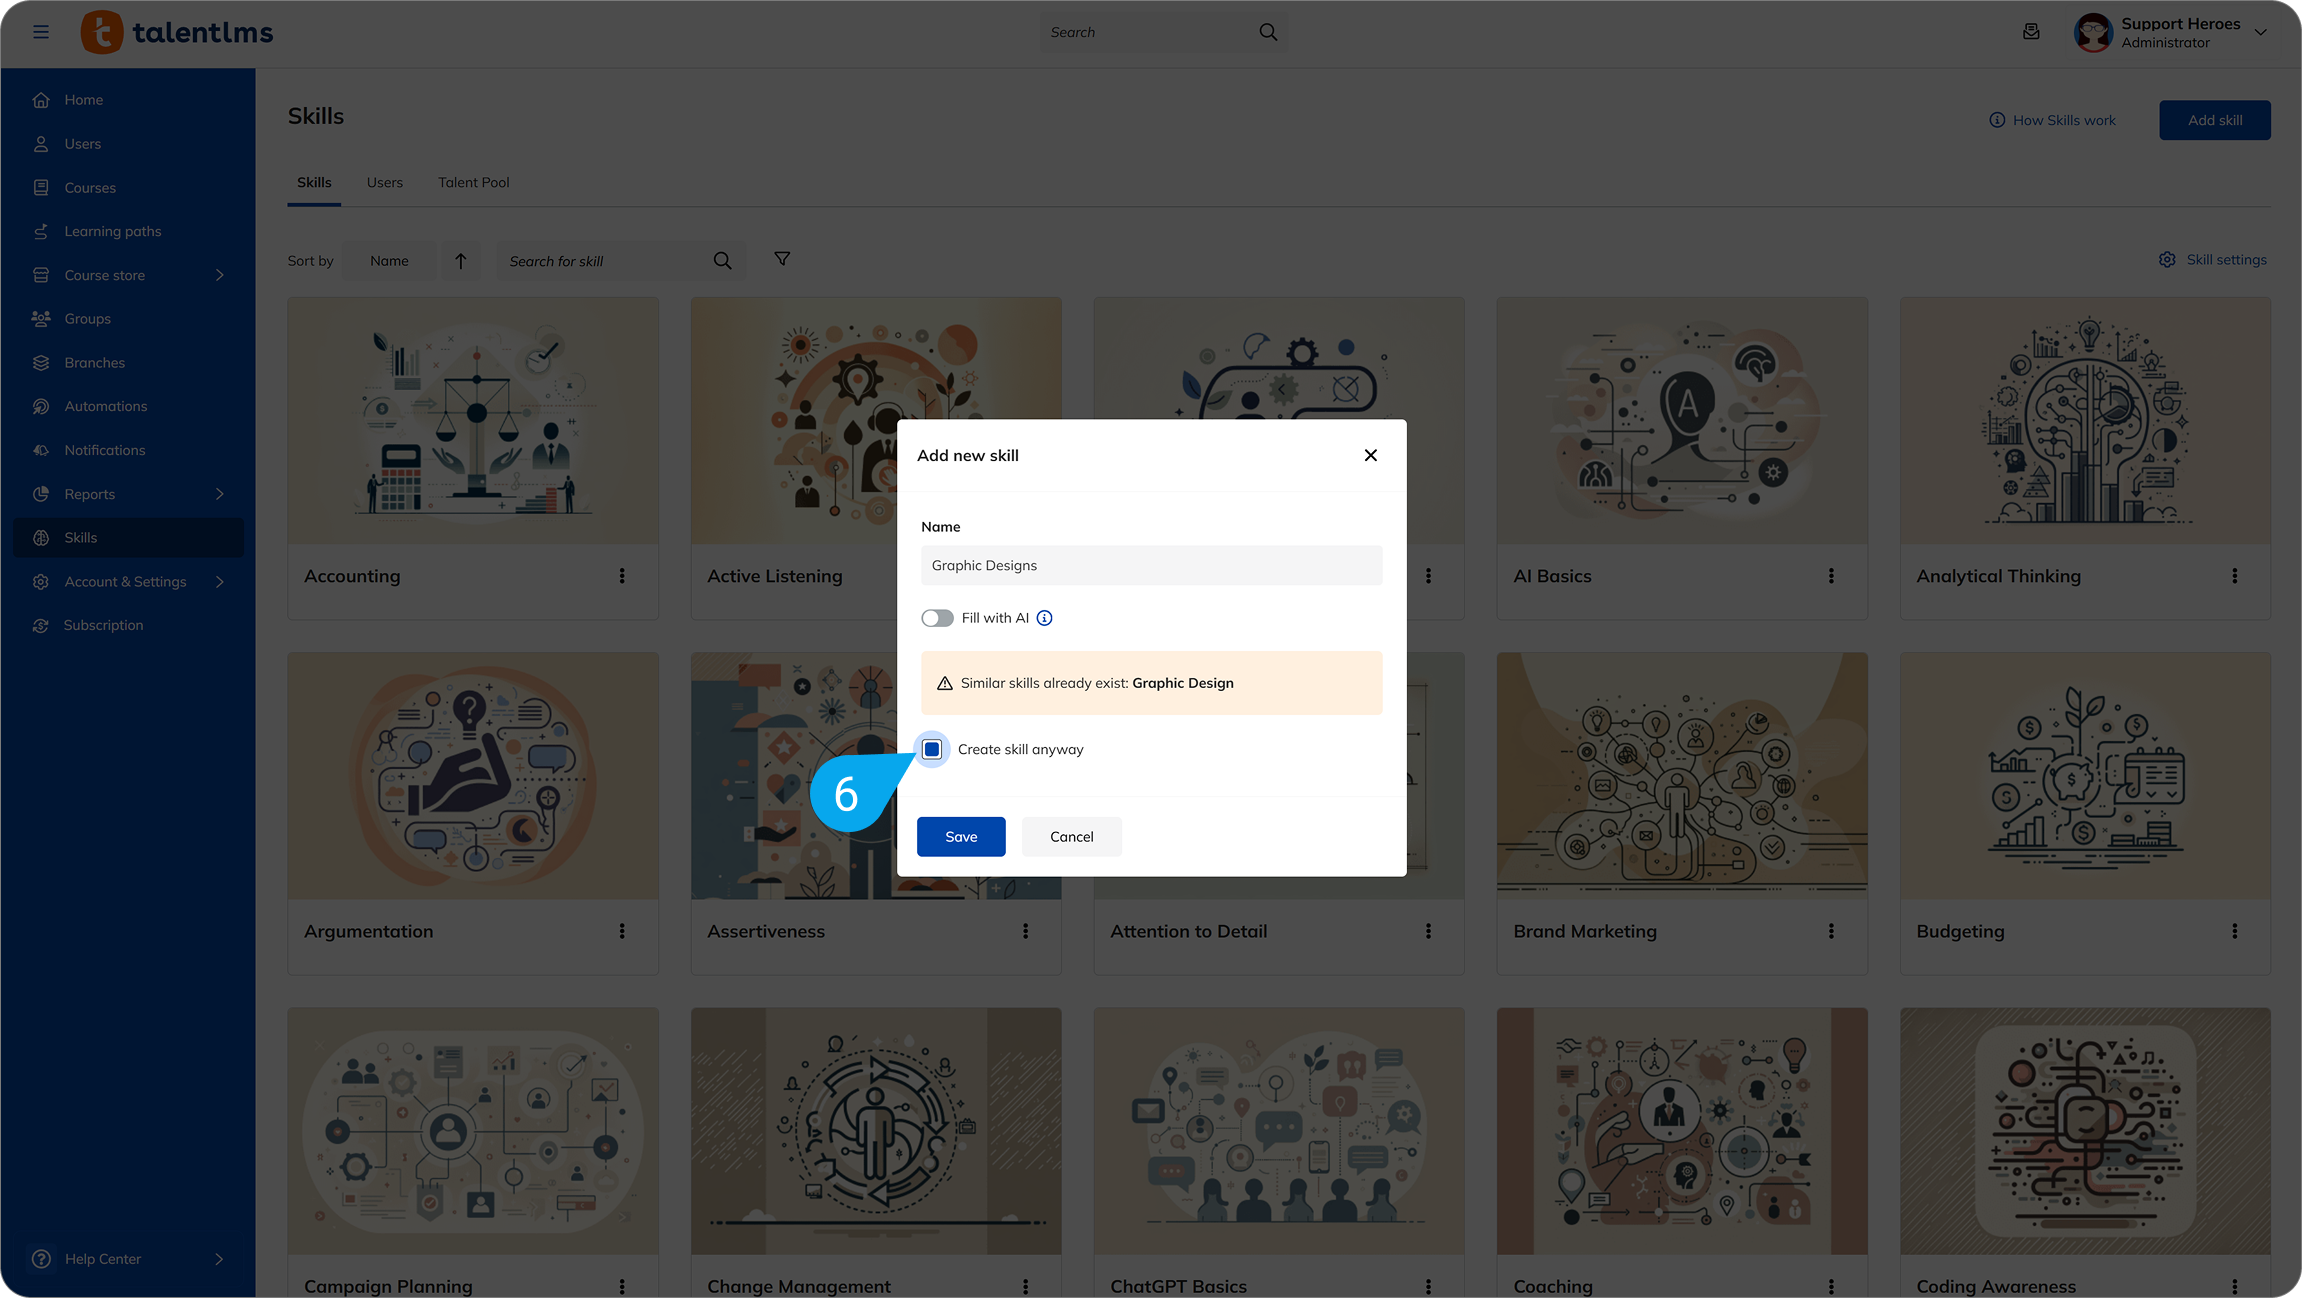Click the skill filter funnel icon
Image resolution: width=2302 pixels, height=1298 pixels.
782,259
